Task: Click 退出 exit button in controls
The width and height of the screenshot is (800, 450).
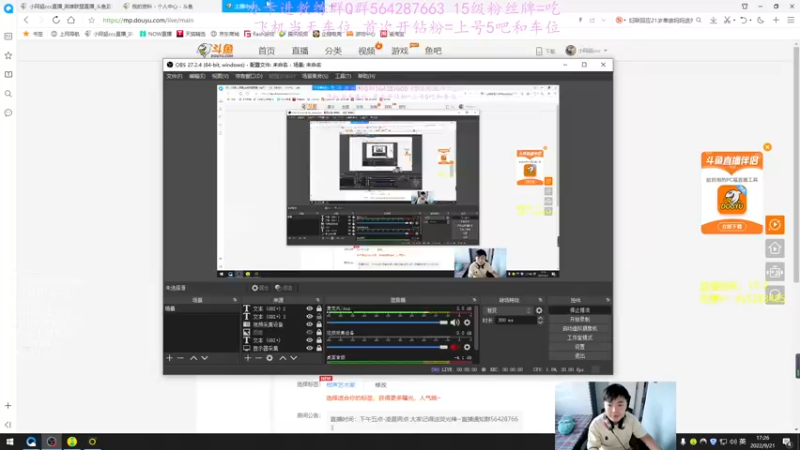Action: [x=580, y=356]
